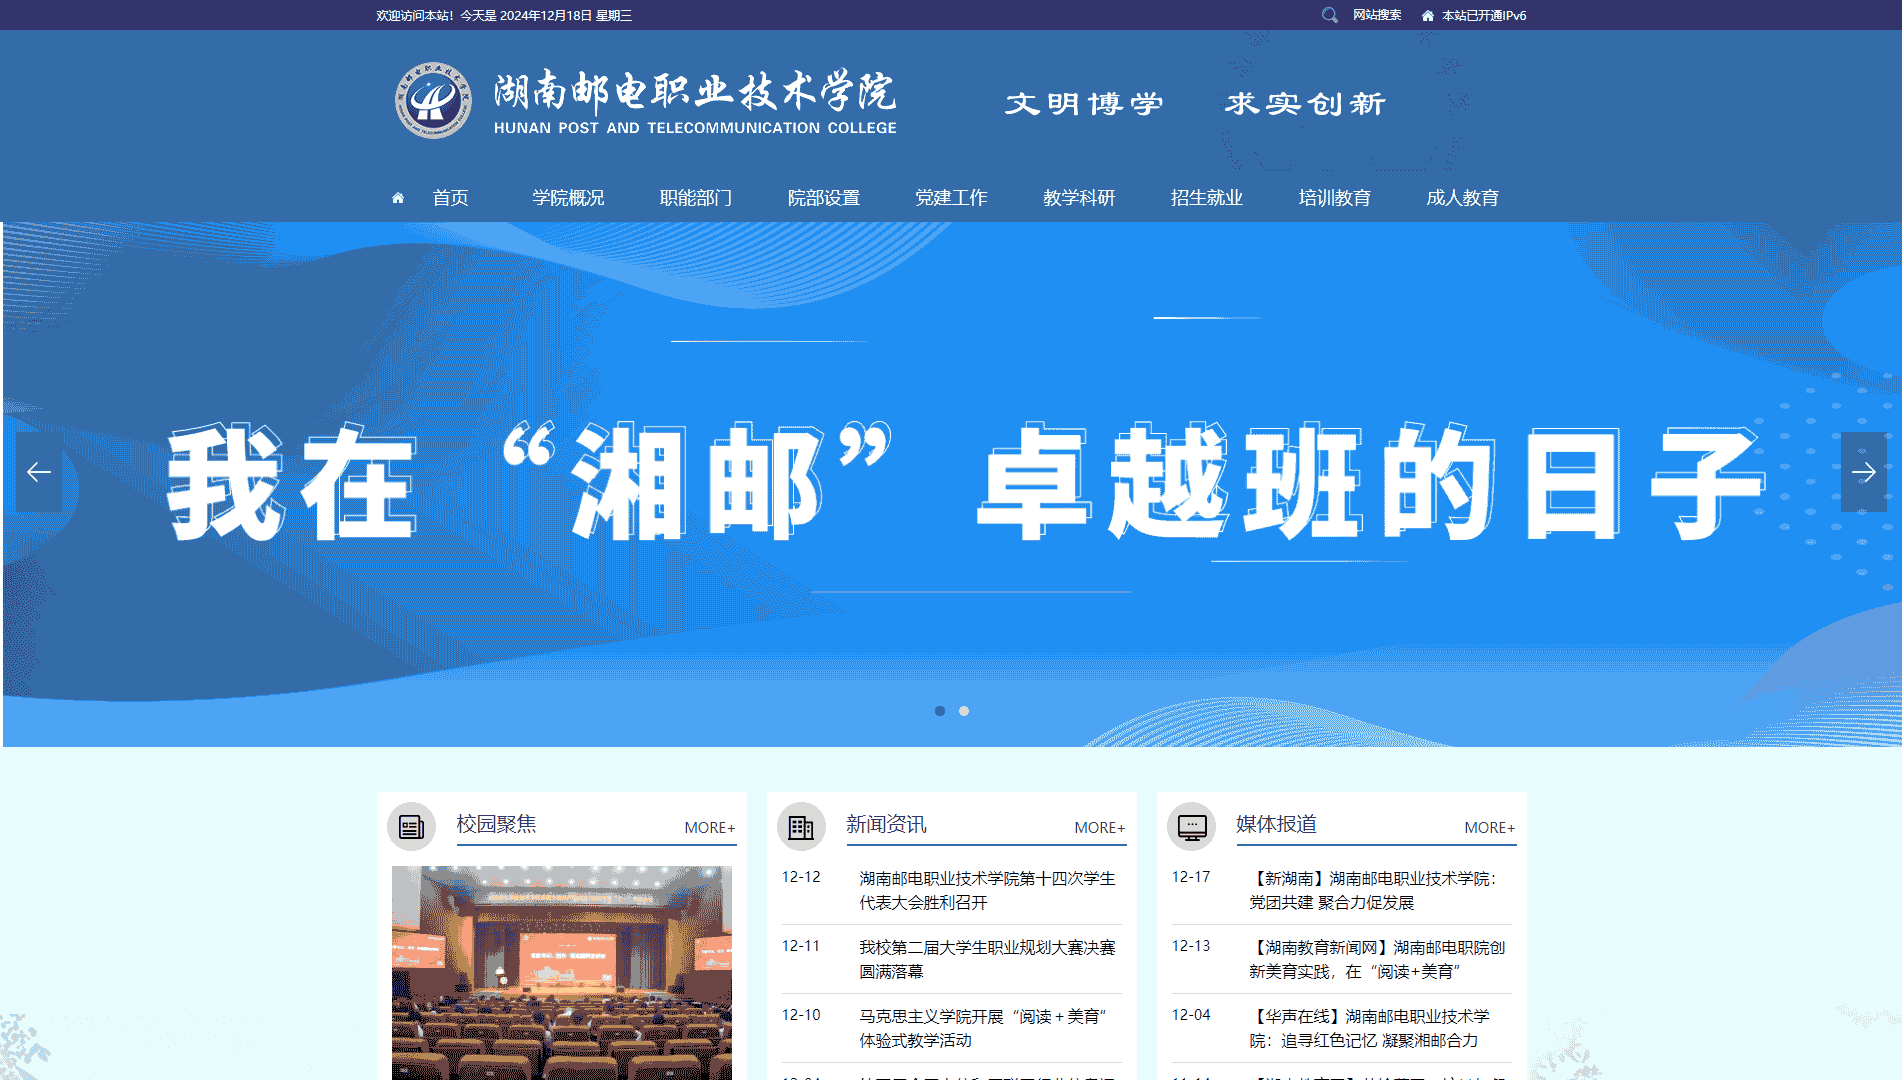Open the 学院概况 menu
The image size is (1902, 1080).
click(x=568, y=198)
